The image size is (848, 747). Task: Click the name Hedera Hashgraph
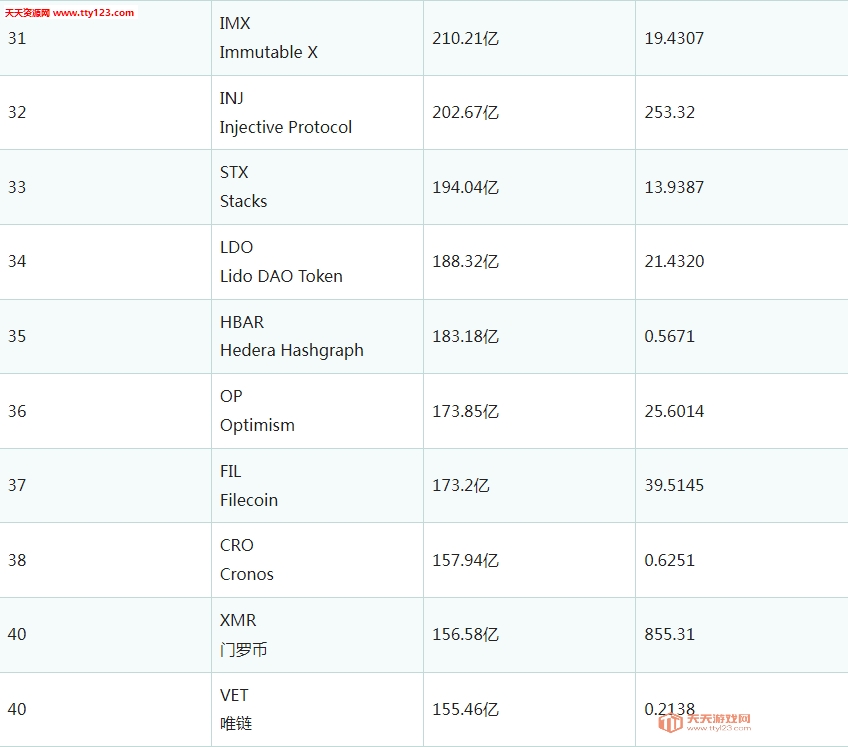point(292,351)
